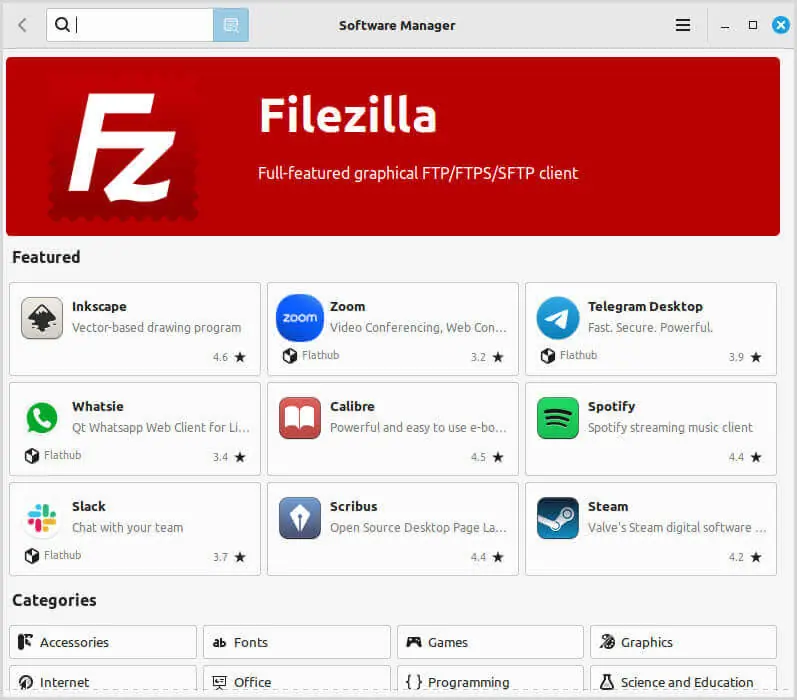Open the Whatsie app icon
Screen dimensions: 797x700
(42, 418)
